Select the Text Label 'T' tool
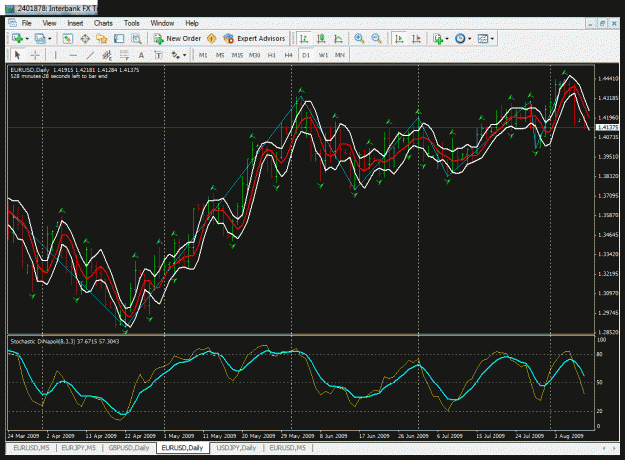The image size is (625, 460). click(158, 55)
